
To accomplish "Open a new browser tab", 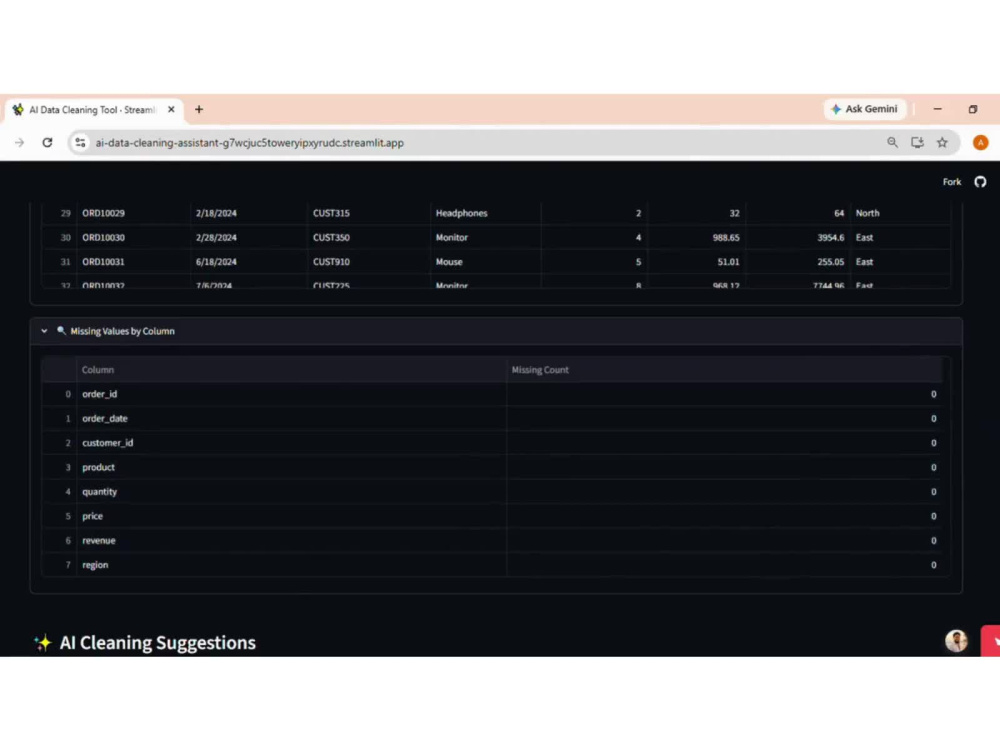I will pyautogui.click(x=199, y=109).
